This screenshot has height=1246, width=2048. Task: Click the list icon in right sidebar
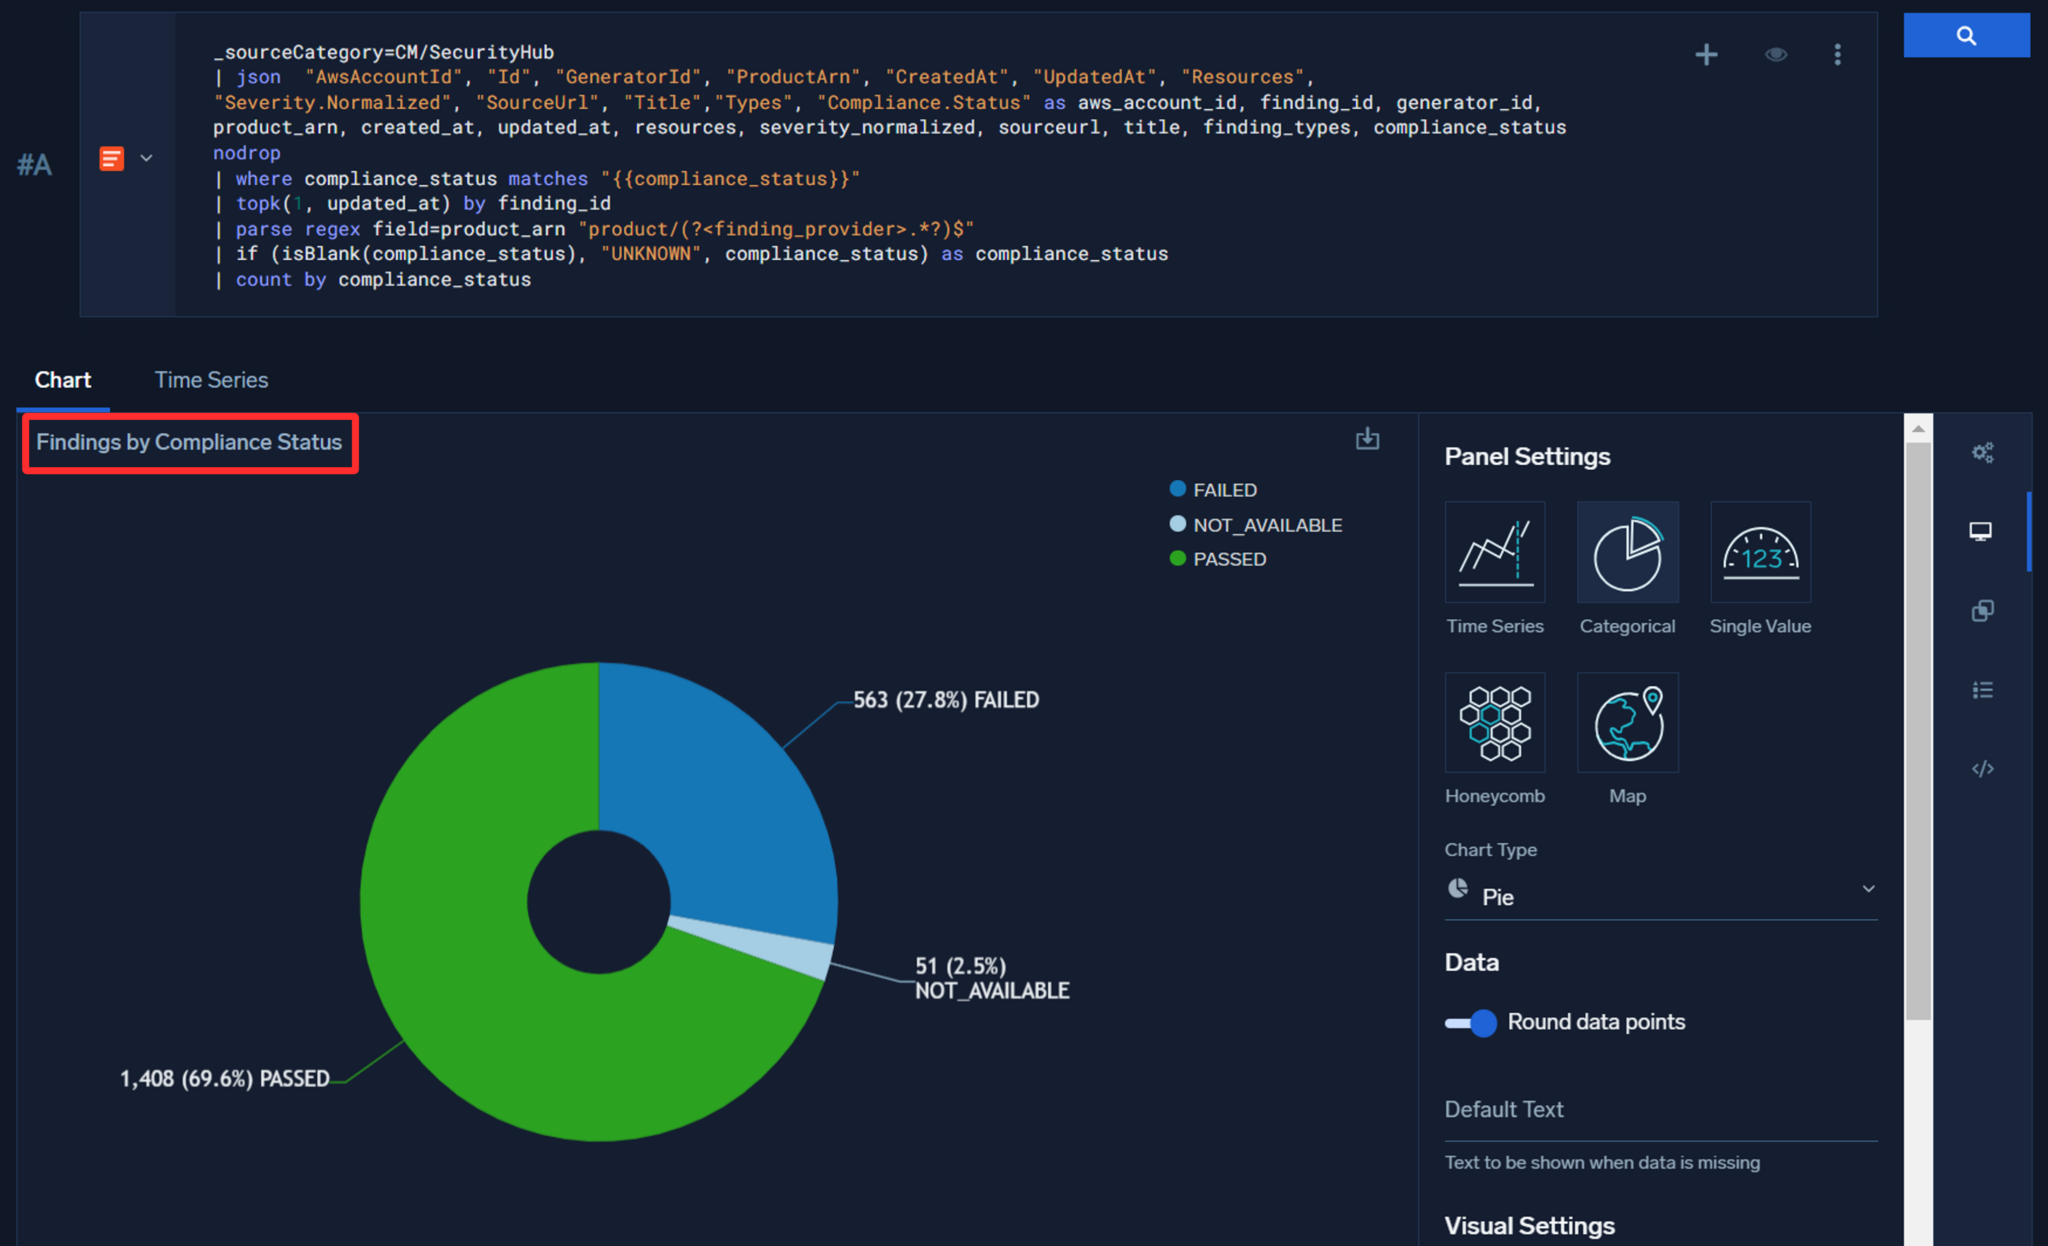pyautogui.click(x=1983, y=689)
